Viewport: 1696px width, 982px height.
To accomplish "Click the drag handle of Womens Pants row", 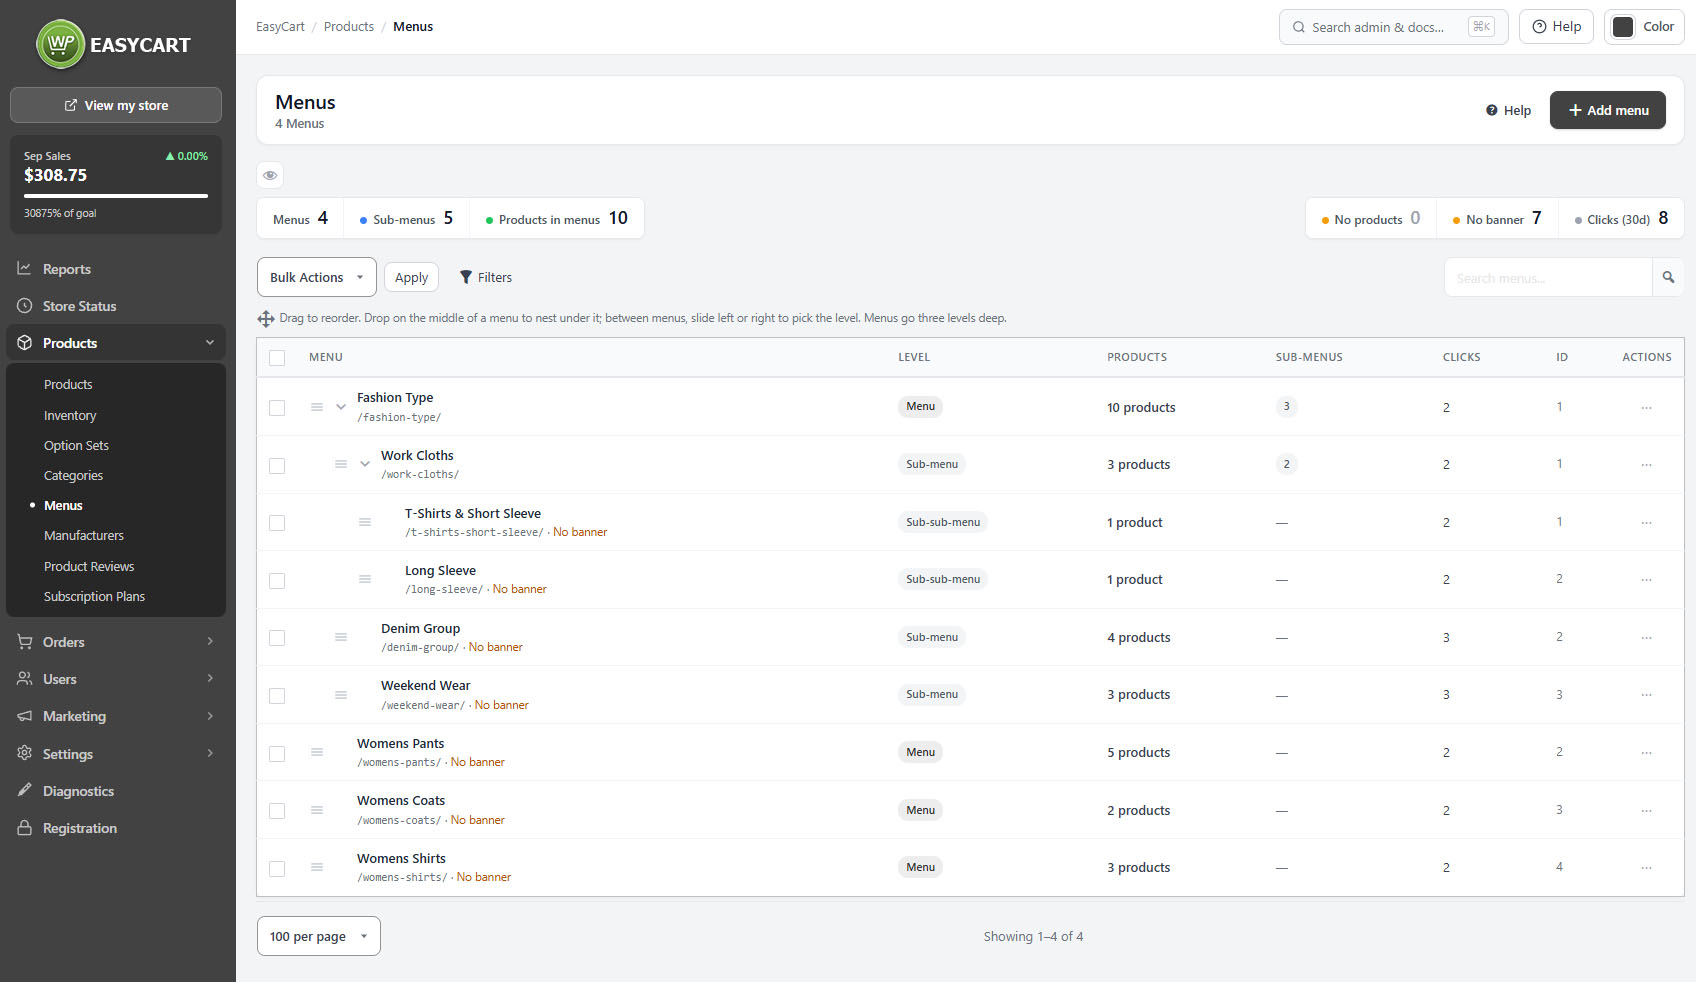I will (x=317, y=752).
